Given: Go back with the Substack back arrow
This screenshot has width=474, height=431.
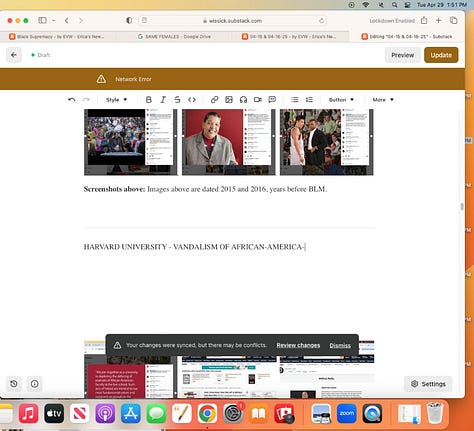Looking at the screenshot, I should pos(14,55).
